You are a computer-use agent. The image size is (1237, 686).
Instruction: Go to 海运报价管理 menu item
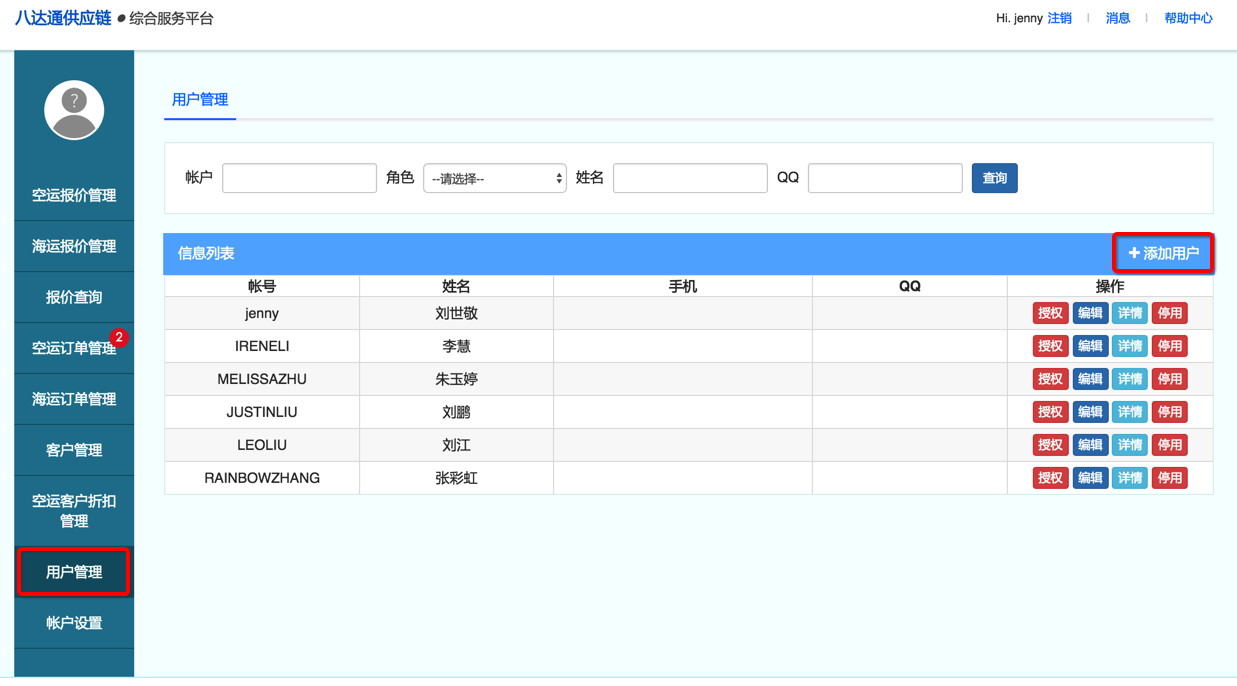coord(74,246)
